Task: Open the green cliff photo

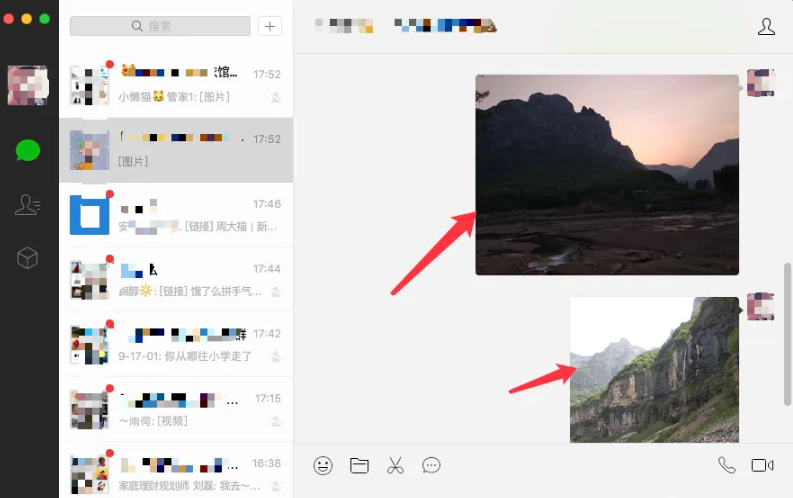Action: (x=654, y=369)
